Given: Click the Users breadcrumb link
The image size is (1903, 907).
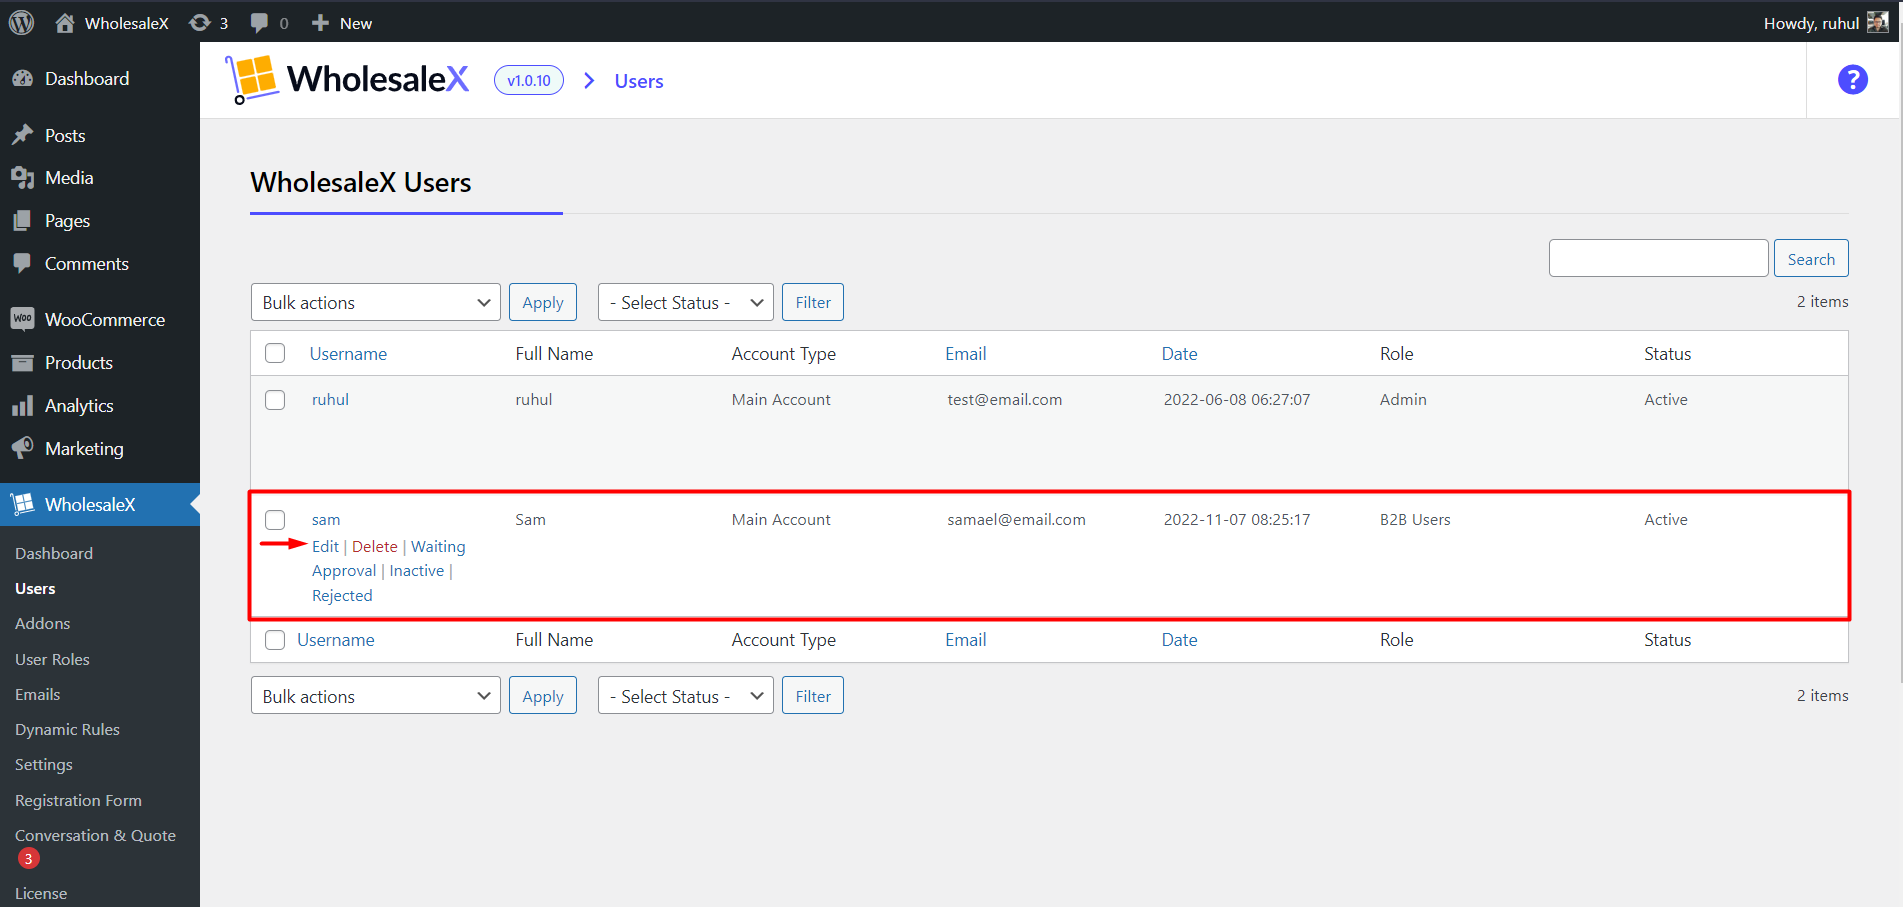Looking at the screenshot, I should pyautogui.click(x=639, y=81).
